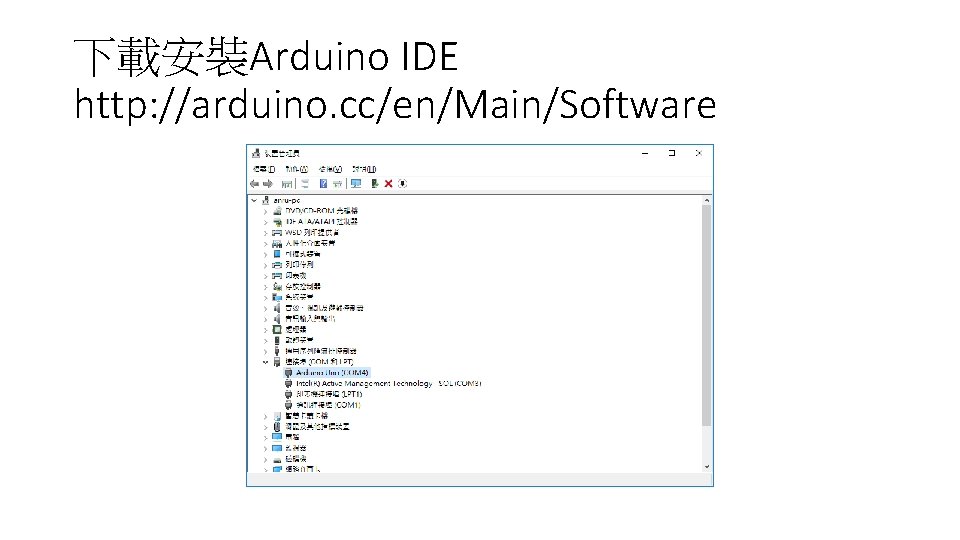The height and width of the screenshot is (540, 960).
Task: Collapse the root computer node chevron
Action: click(254, 200)
